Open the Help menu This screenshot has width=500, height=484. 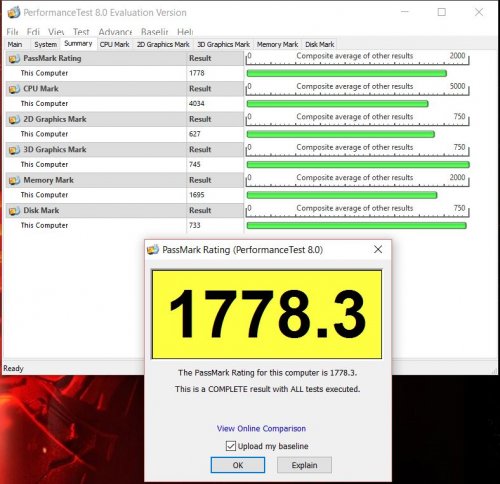185,32
